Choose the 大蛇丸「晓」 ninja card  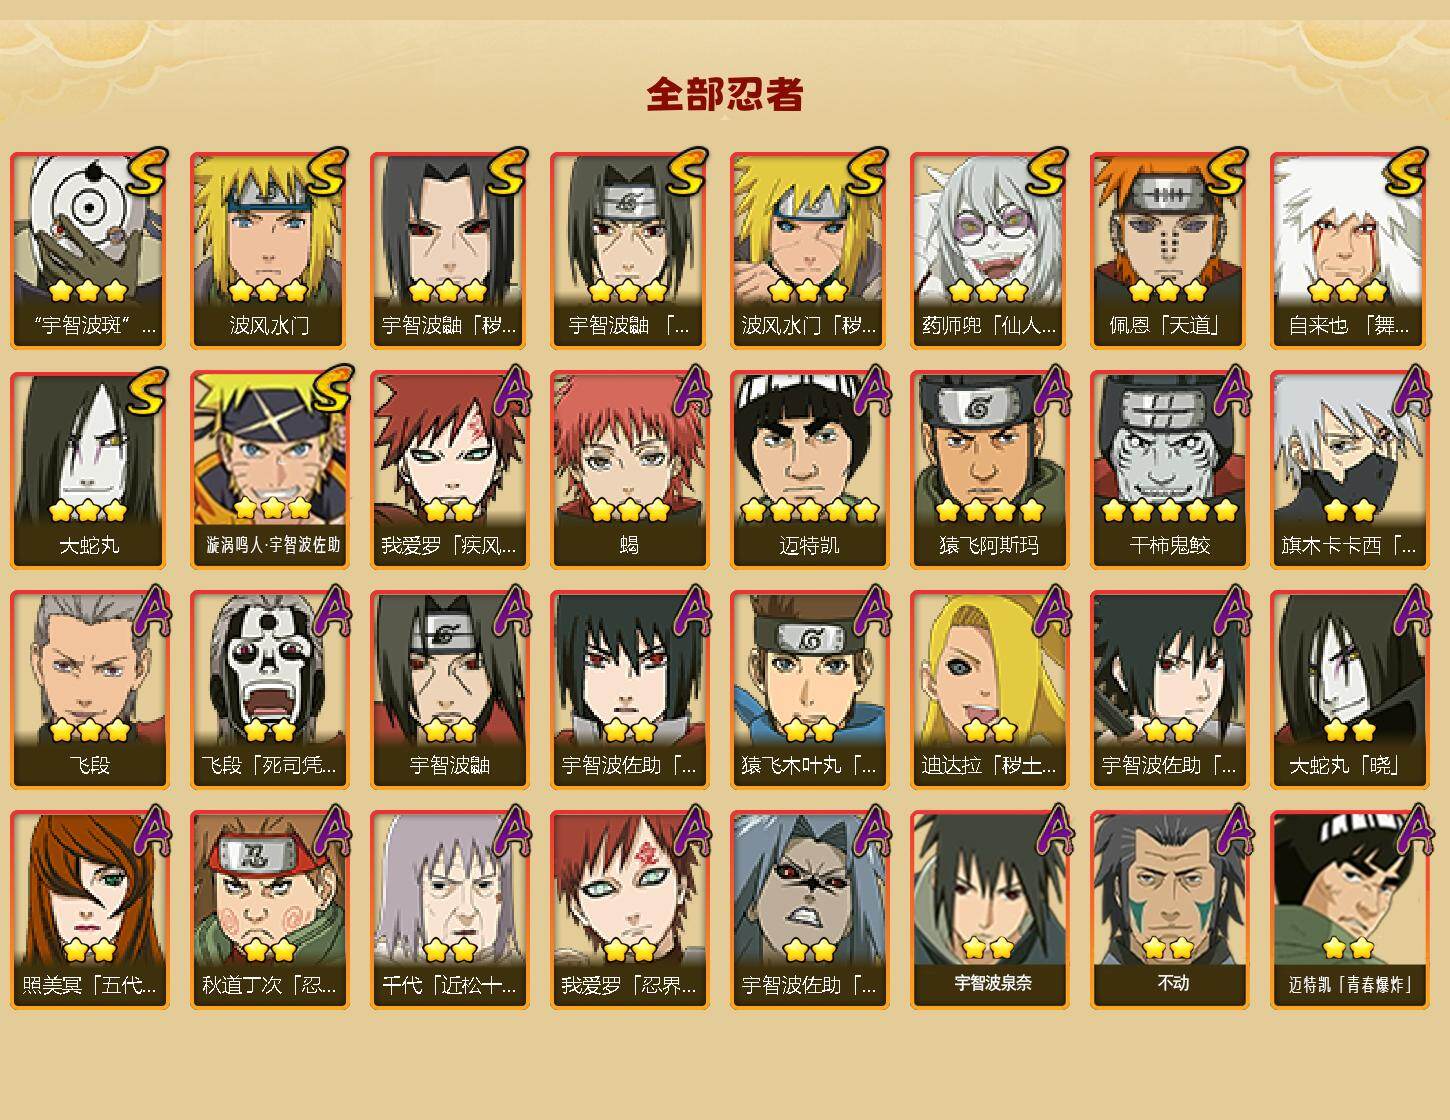tap(1349, 690)
